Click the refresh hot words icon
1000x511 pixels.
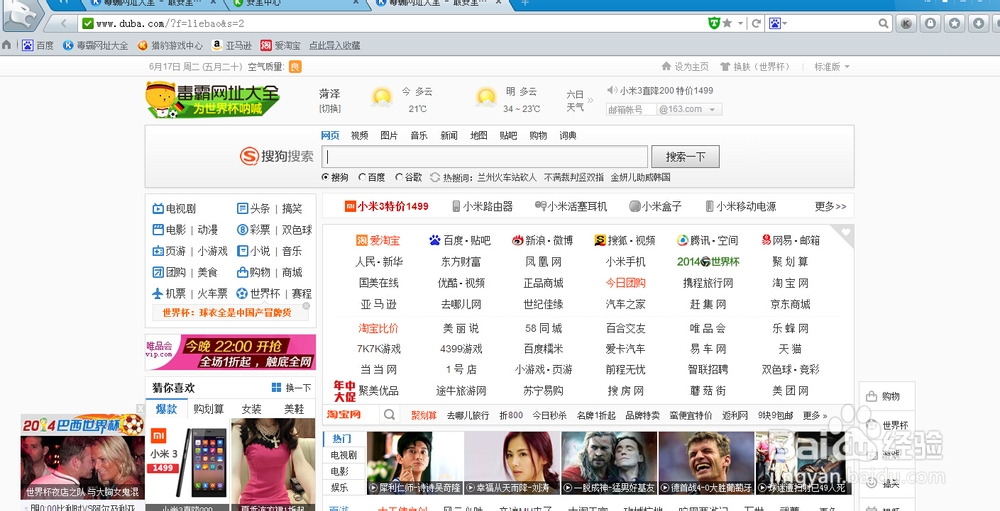435,177
